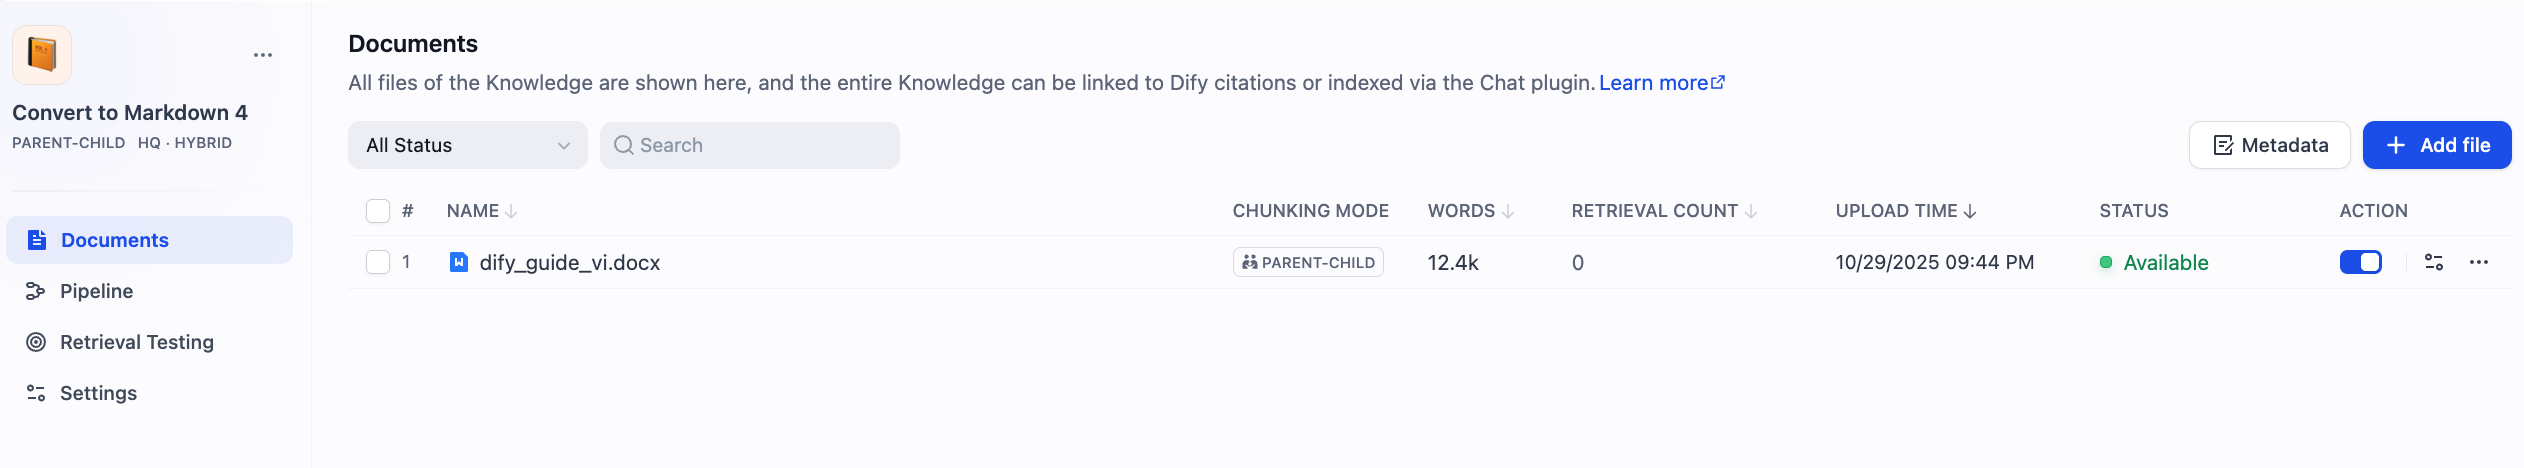
Task: Open document settings sliders icon in row
Action: (2434, 262)
